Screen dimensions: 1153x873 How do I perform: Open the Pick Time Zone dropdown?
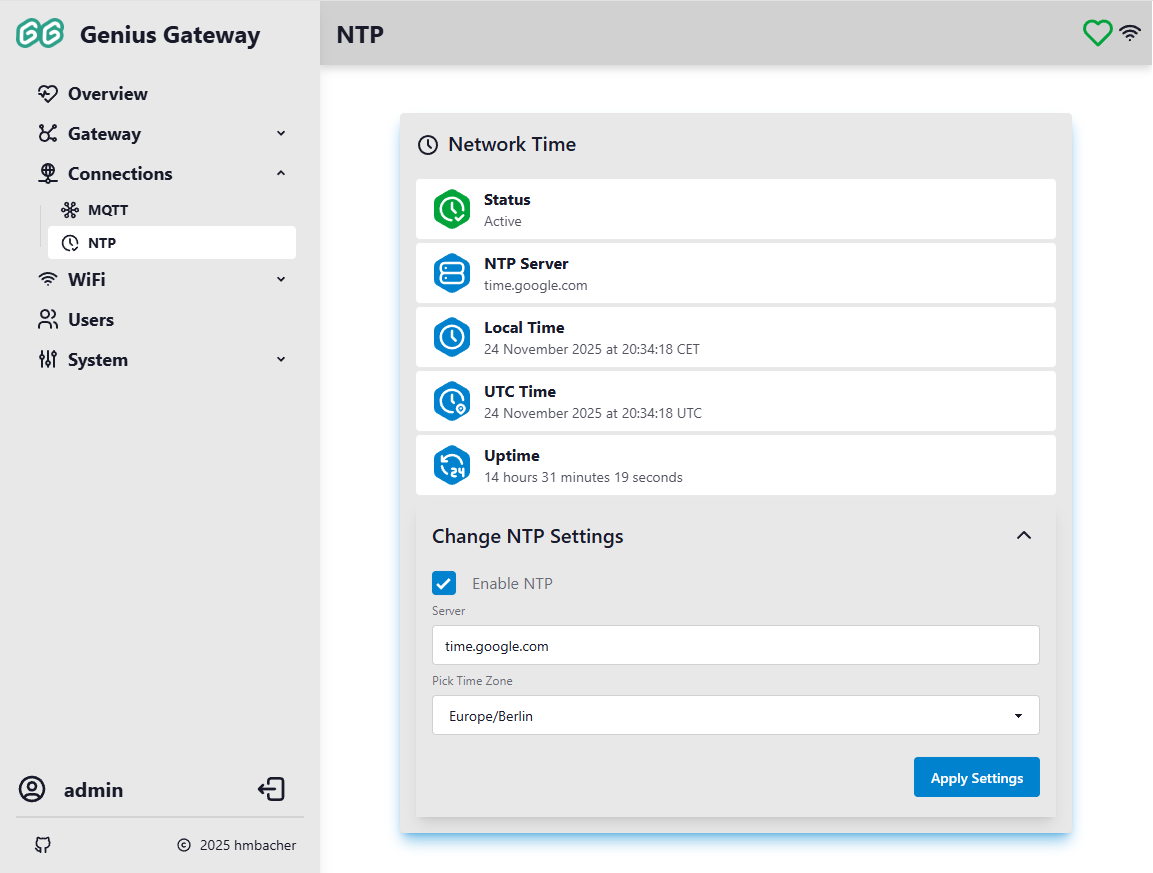point(735,716)
